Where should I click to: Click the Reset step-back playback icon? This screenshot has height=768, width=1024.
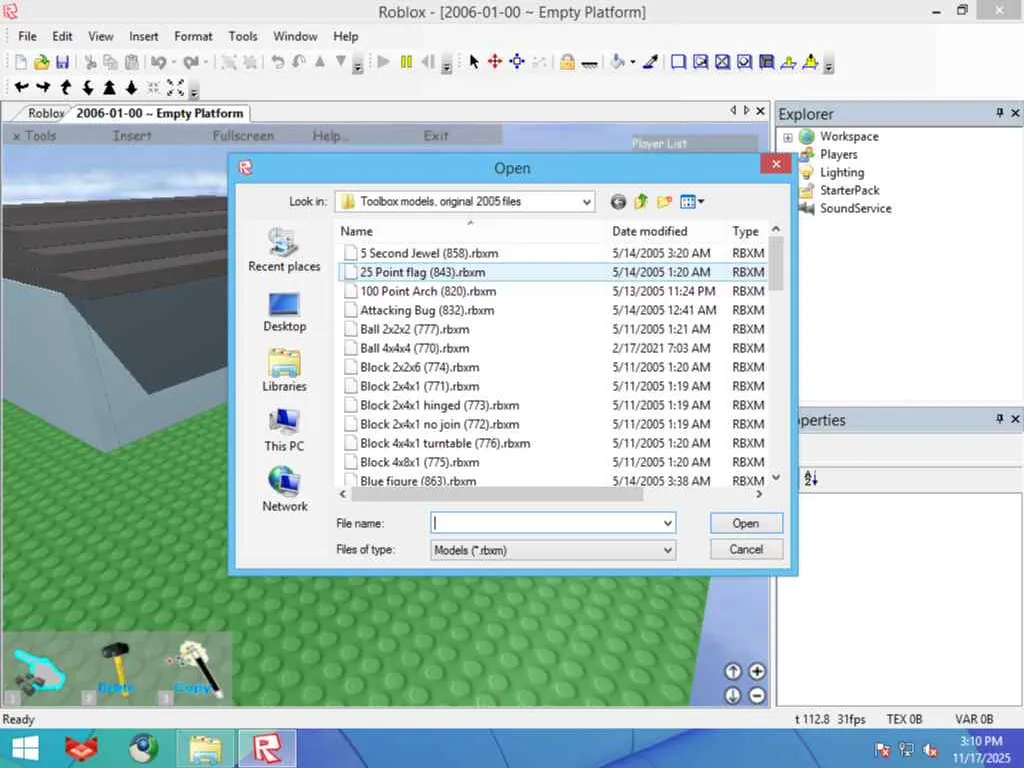coord(428,62)
